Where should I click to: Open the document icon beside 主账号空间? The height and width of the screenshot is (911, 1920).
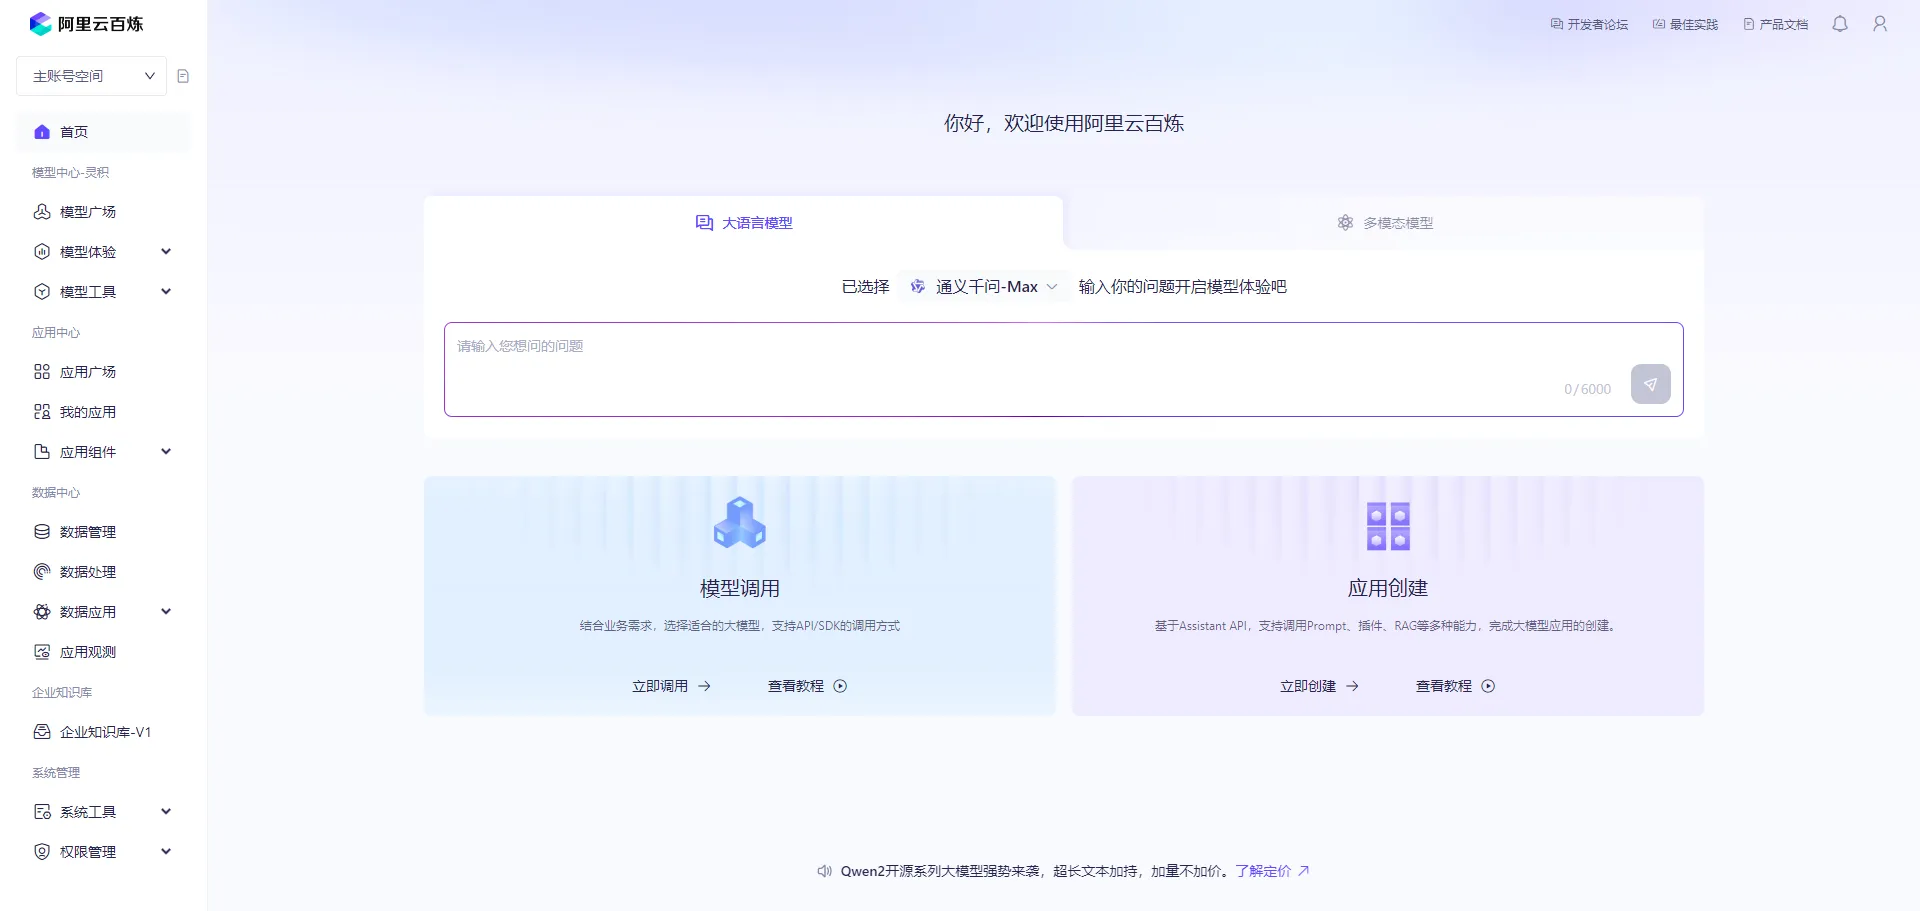pos(183,76)
